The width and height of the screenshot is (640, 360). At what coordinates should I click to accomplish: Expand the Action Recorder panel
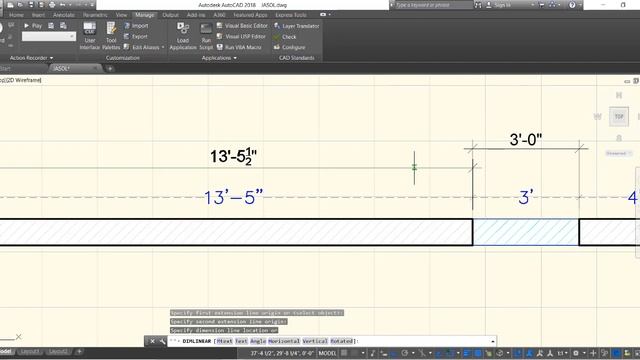[31, 58]
